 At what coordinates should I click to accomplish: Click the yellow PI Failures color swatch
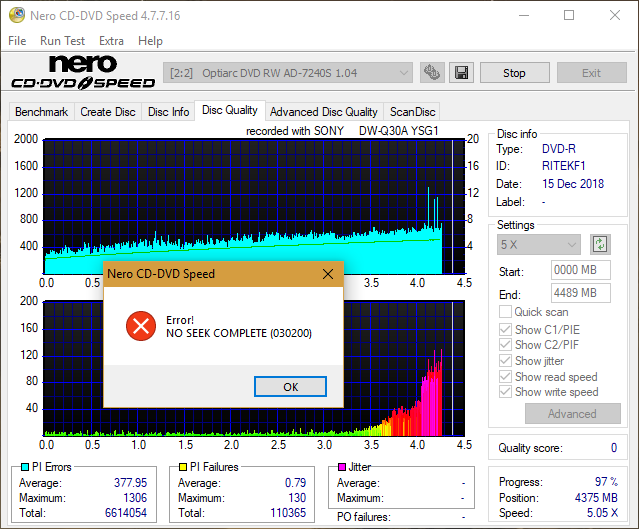coord(183,467)
